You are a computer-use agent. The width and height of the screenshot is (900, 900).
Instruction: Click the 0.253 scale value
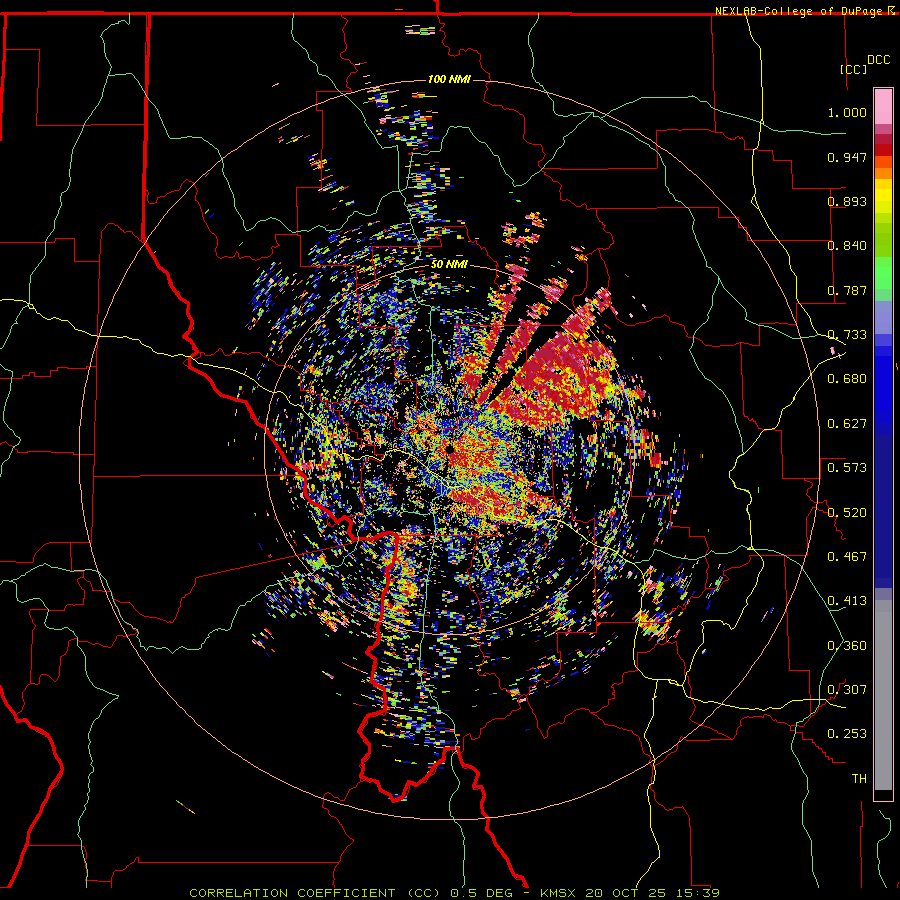click(x=847, y=734)
